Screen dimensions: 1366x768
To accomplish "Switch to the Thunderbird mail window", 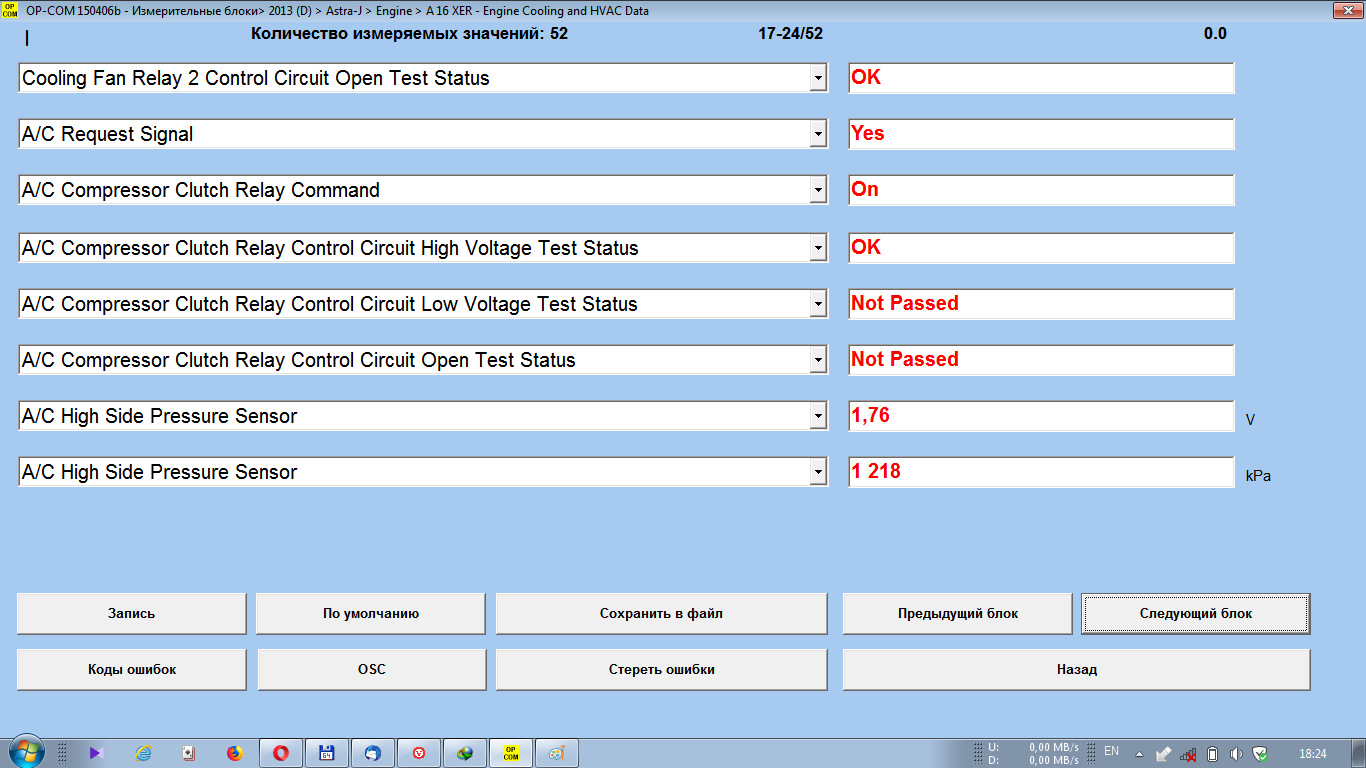I will click(373, 753).
